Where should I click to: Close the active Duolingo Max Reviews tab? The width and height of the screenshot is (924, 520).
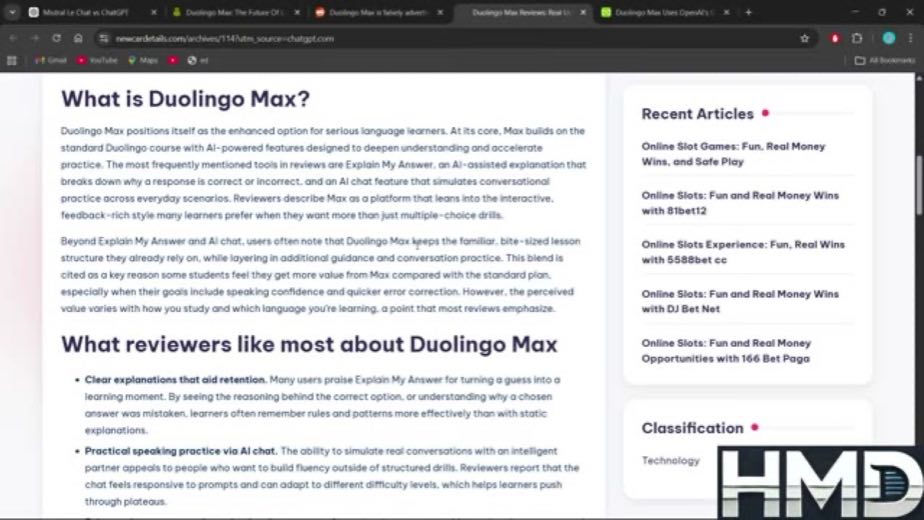pos(583,12)
